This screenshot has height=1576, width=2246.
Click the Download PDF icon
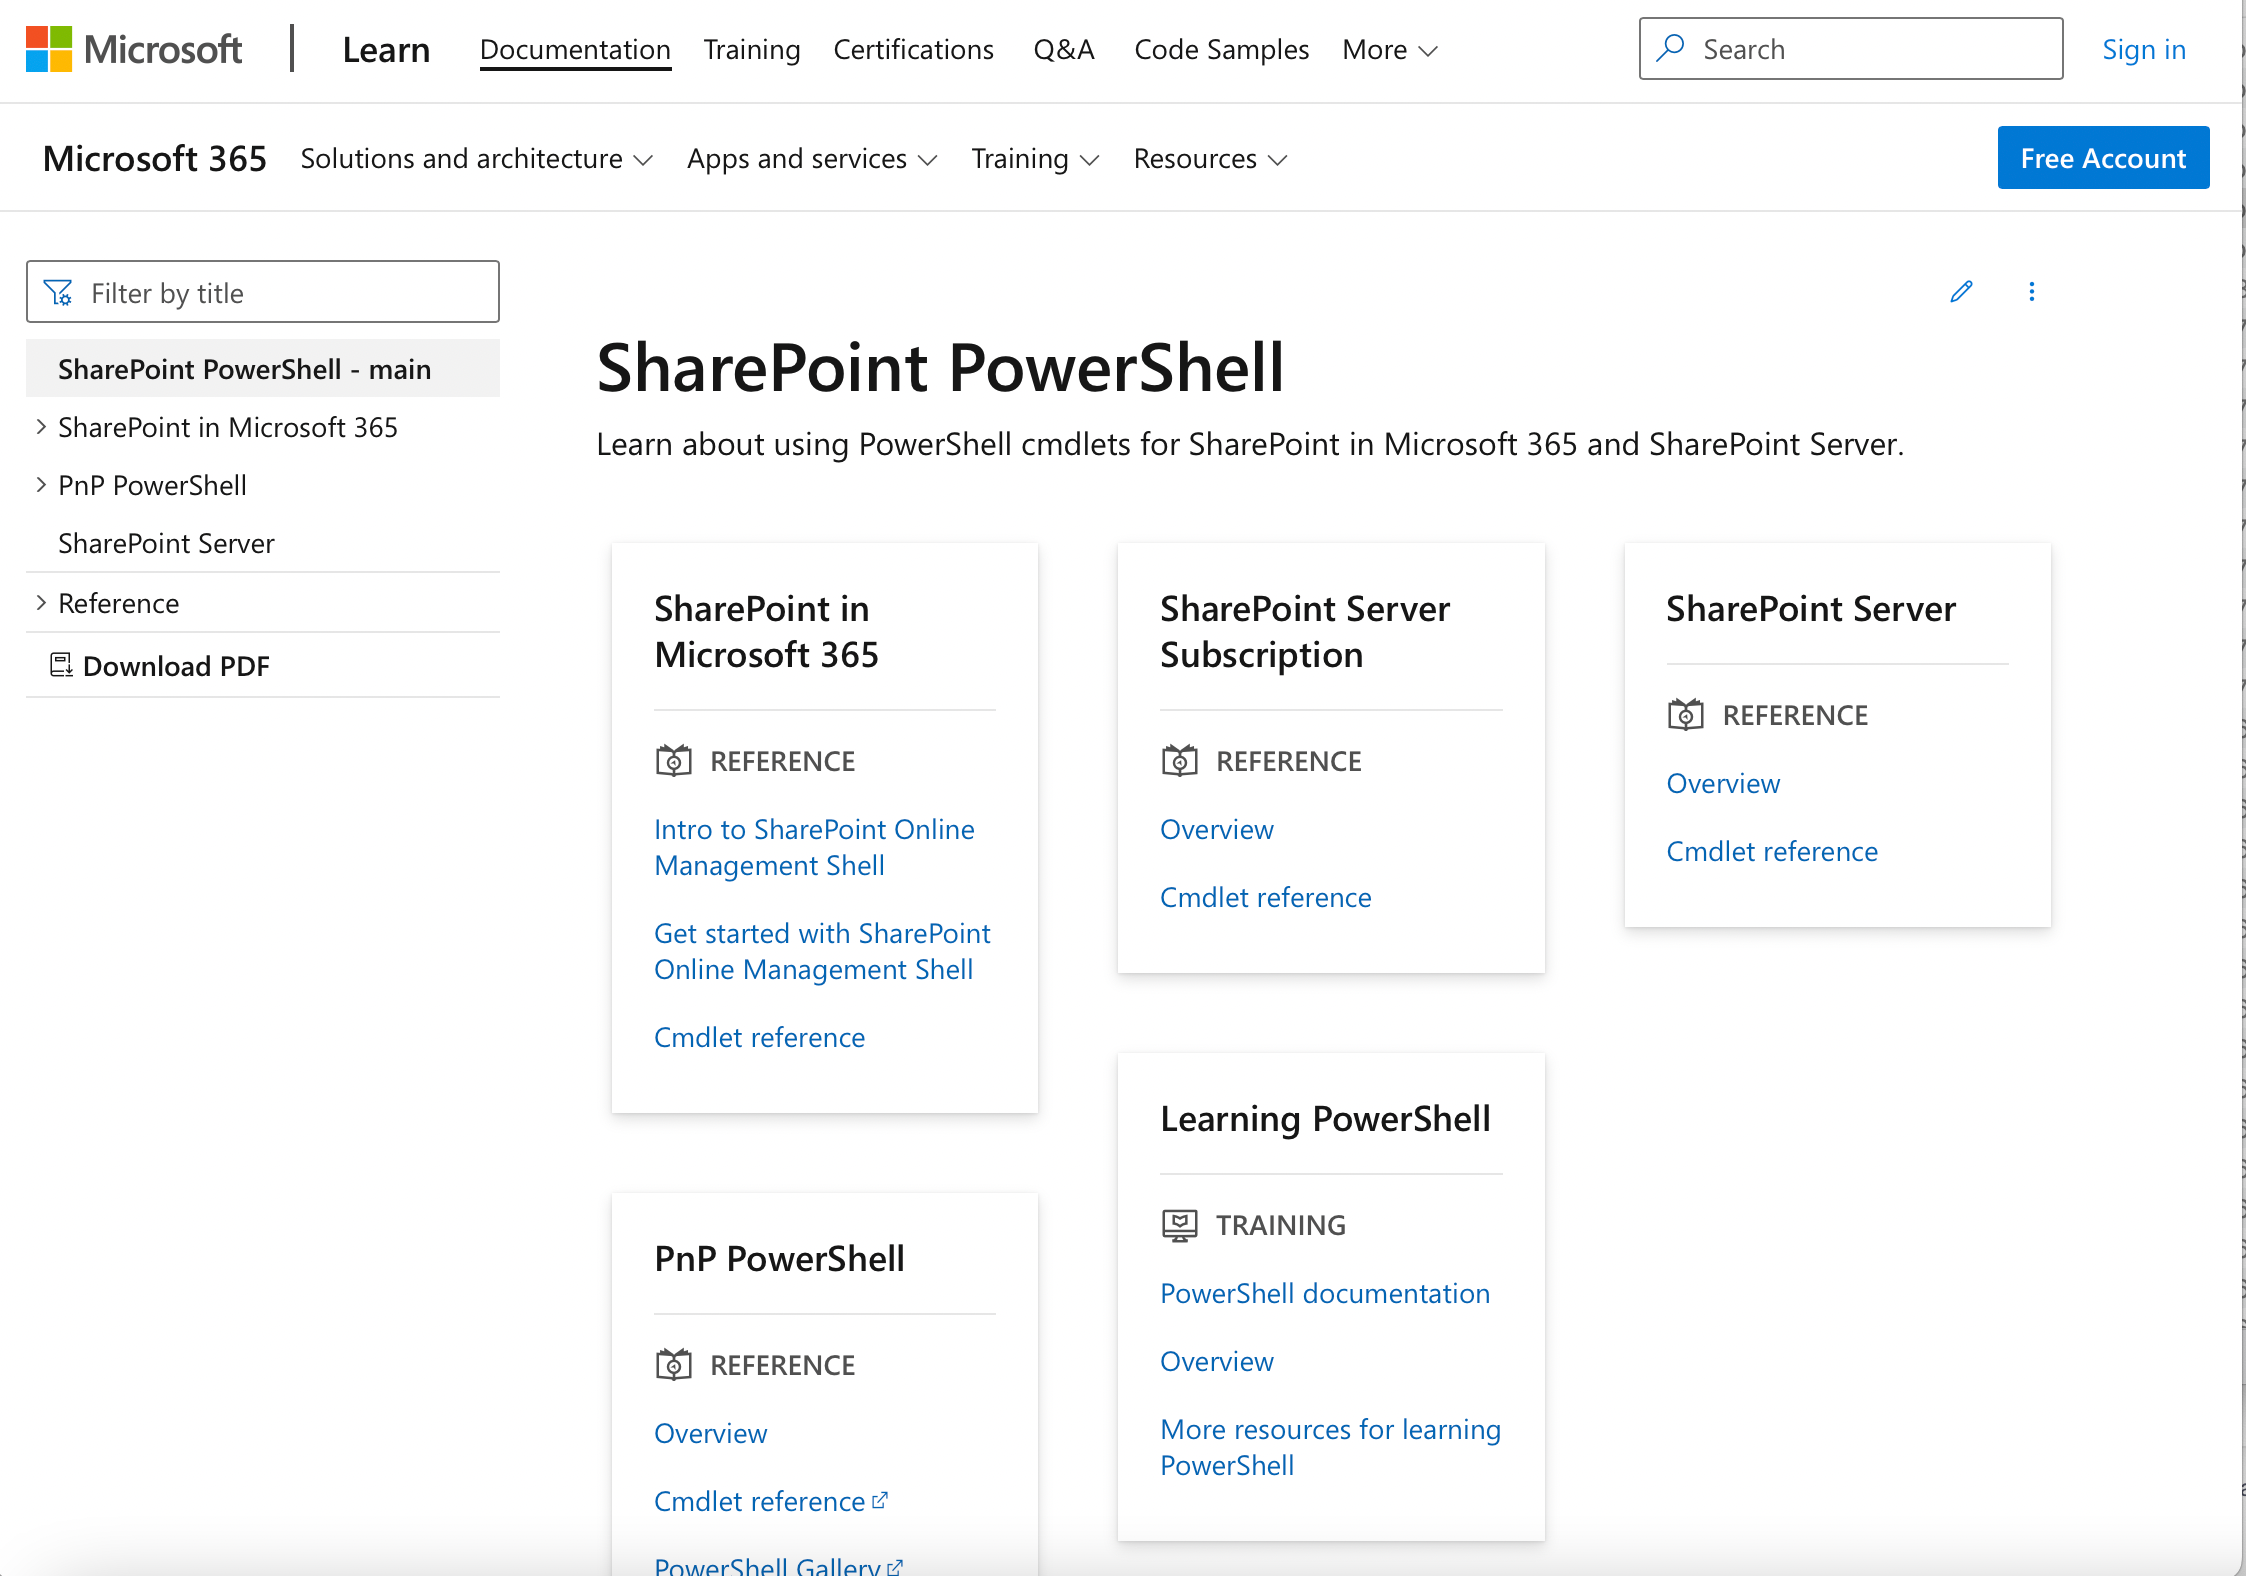(x=62, y=665)
